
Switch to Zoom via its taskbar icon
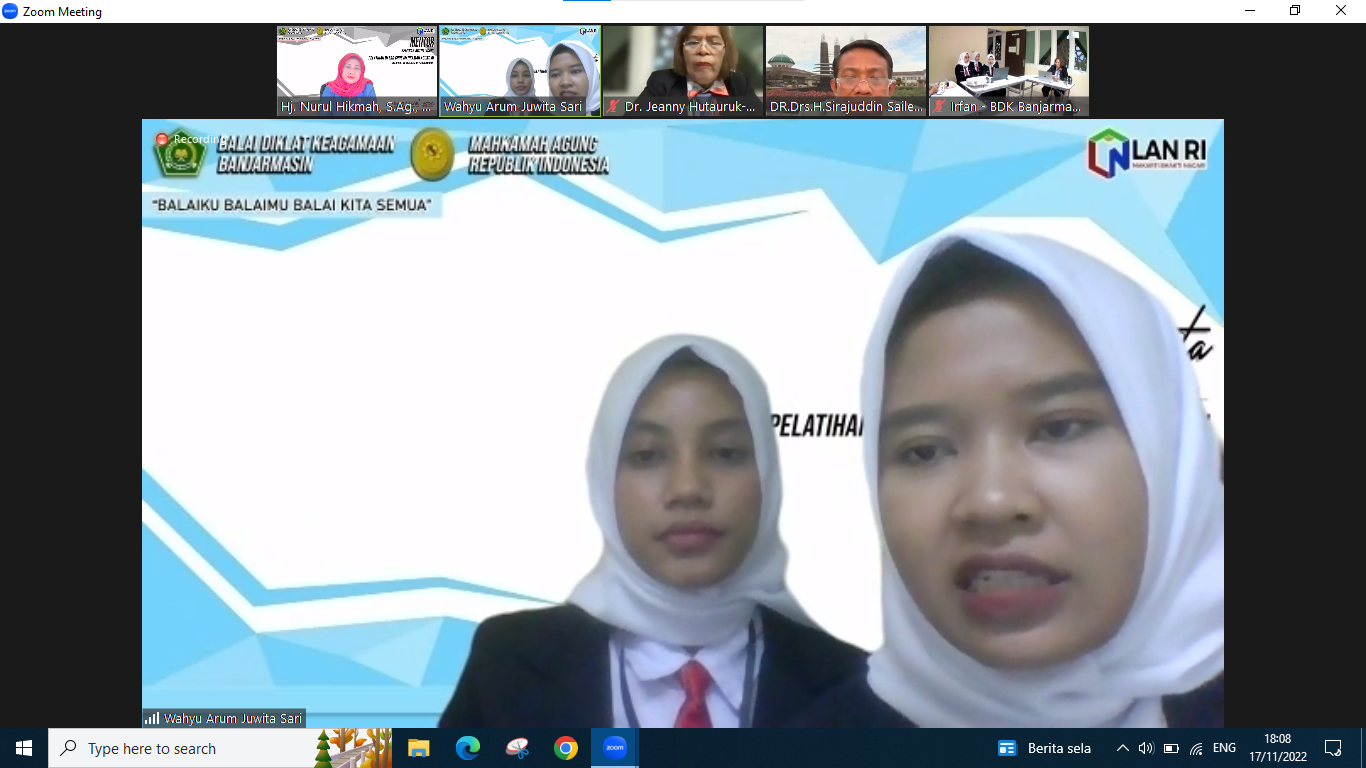coord(615,748)
